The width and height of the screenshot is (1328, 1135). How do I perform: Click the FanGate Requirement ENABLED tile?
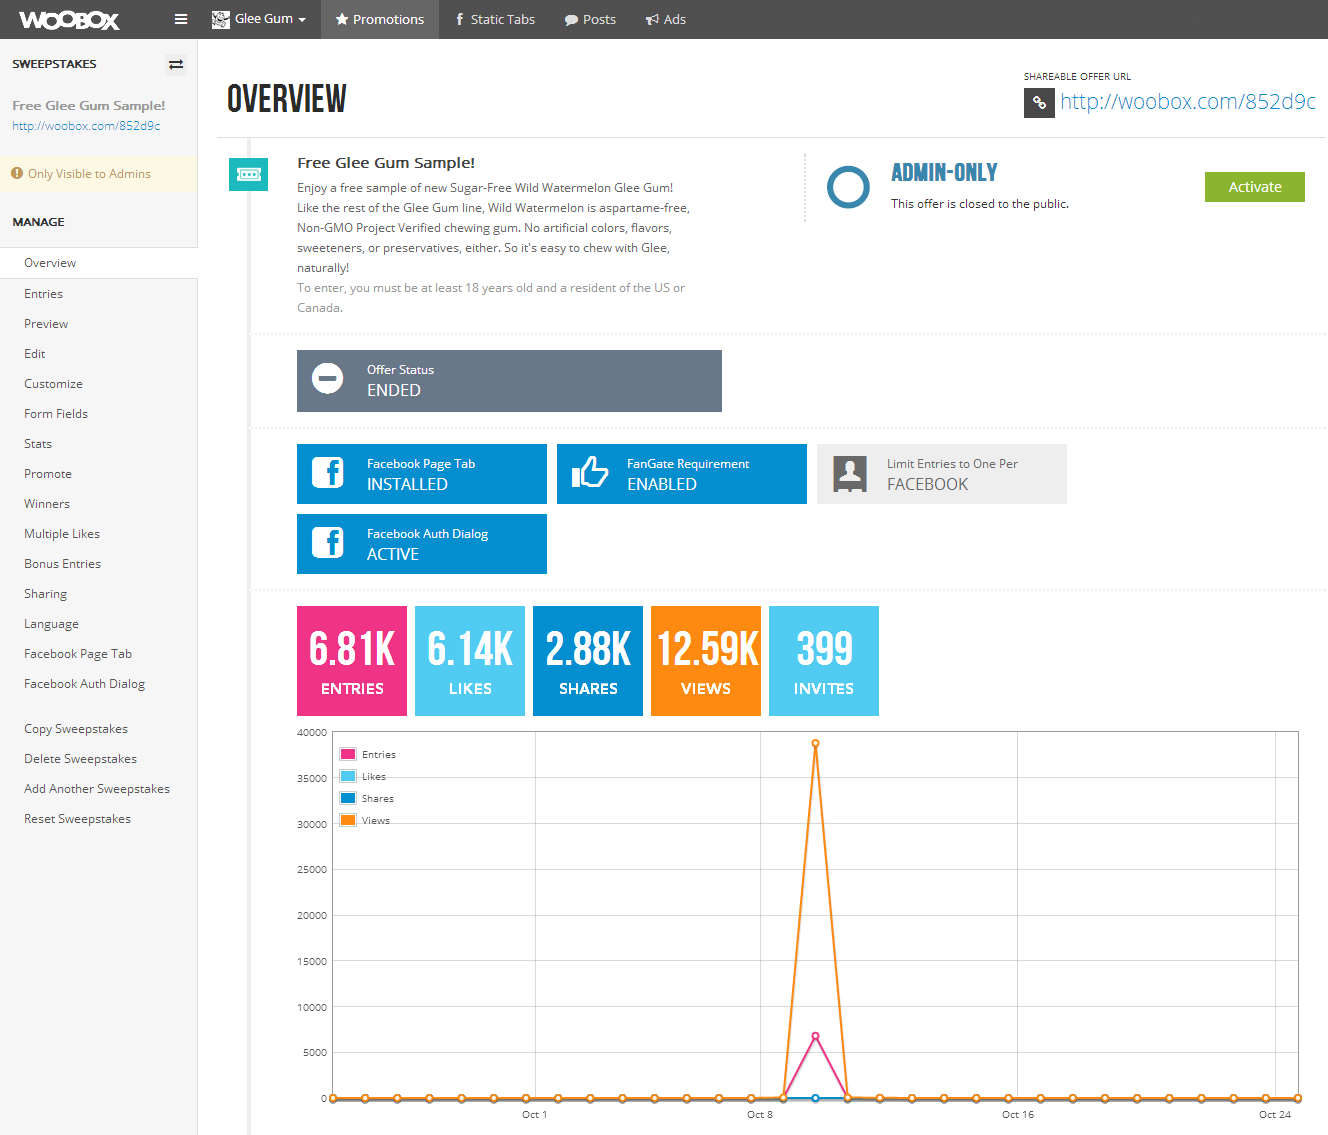(x=682, y=474)
